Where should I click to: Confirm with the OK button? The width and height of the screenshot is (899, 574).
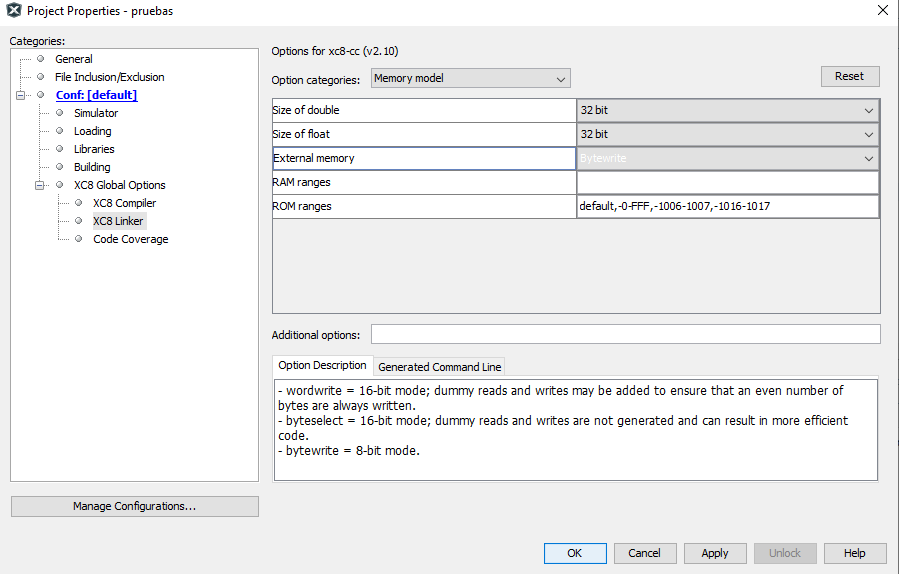tap(575, 553)
